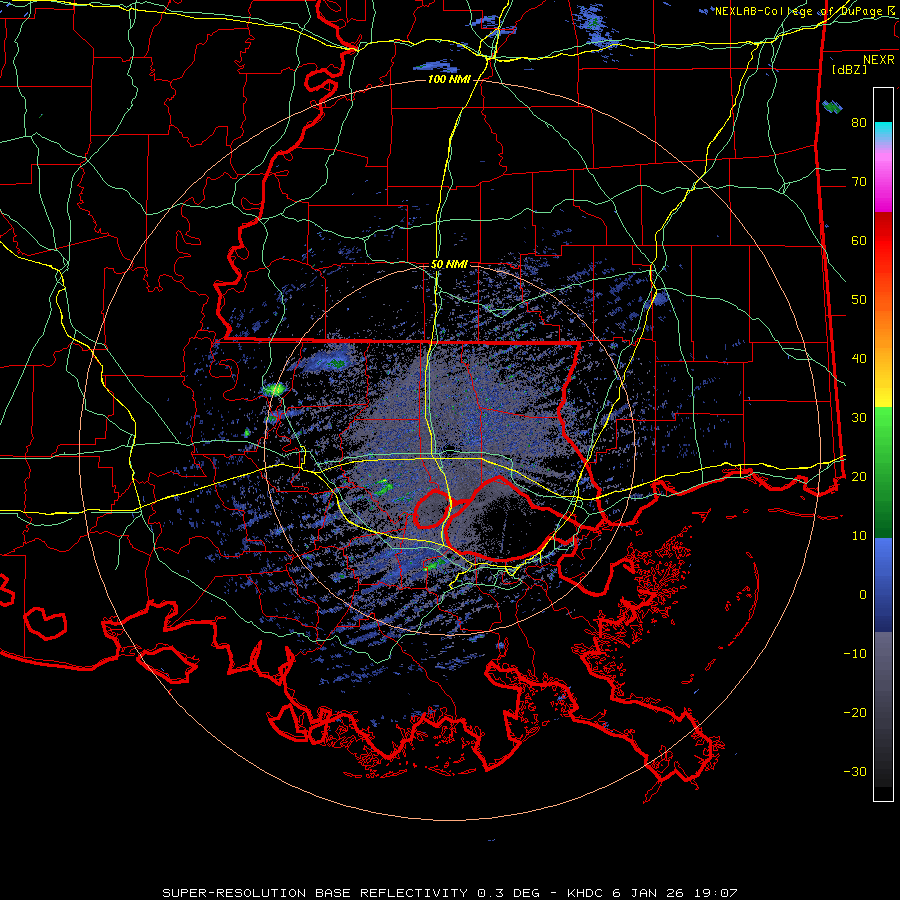Viewport: 900px width, 900px height.
Task: Select the 70 value on the dBZ scale
Action: 859,181
